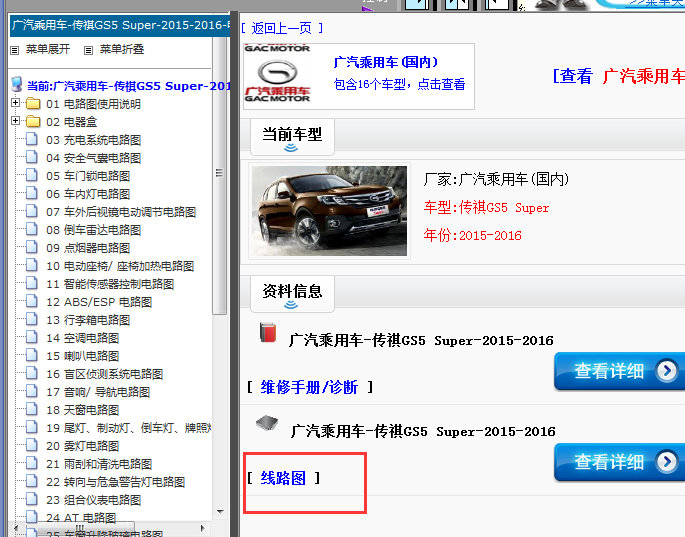Open 20 雾灯电路图
Image resolution: width=685 pixels, height=537 pixels.
83,446
